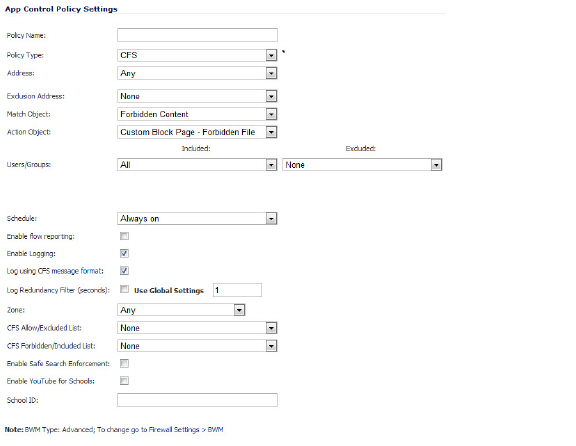
Task: Open the Excluded Users/Groups dropdown
Action: tap(362, 165)
